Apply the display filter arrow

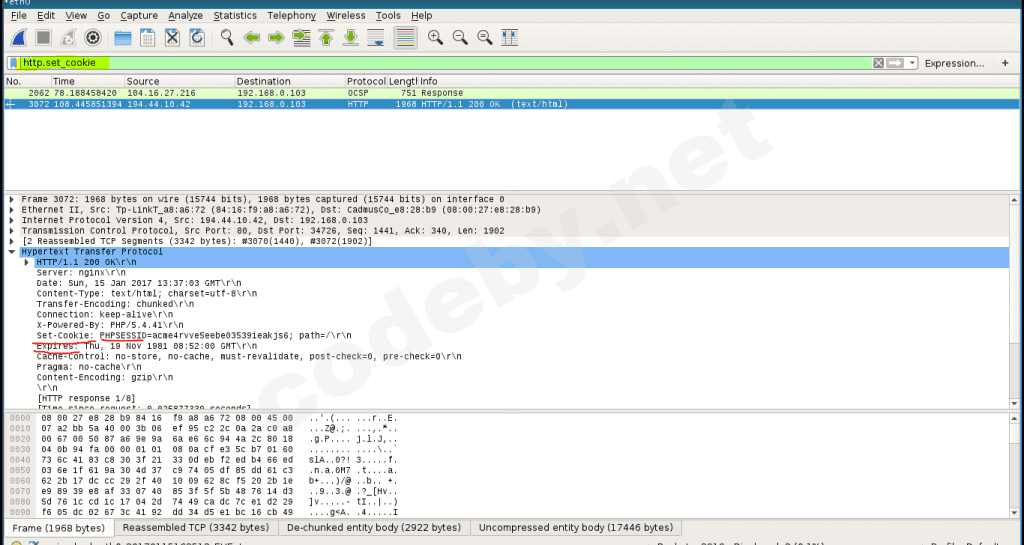point(895,63)
